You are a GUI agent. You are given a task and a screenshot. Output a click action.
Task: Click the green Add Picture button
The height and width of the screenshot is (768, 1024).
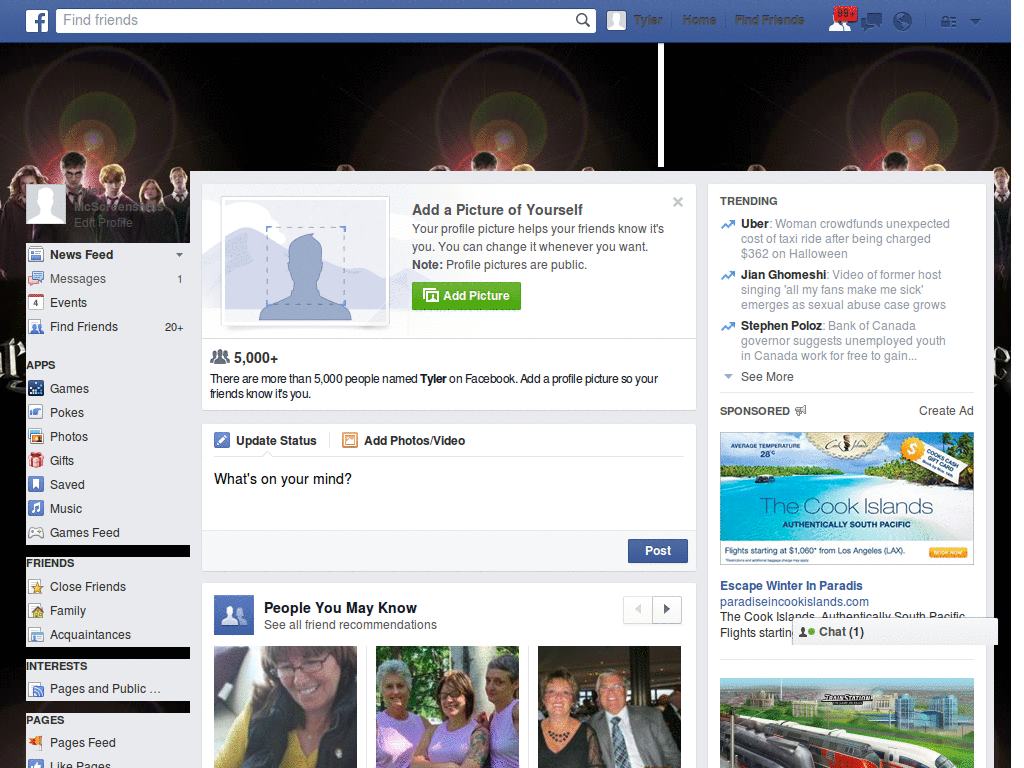pyautogui.click(x=466, y=296)
